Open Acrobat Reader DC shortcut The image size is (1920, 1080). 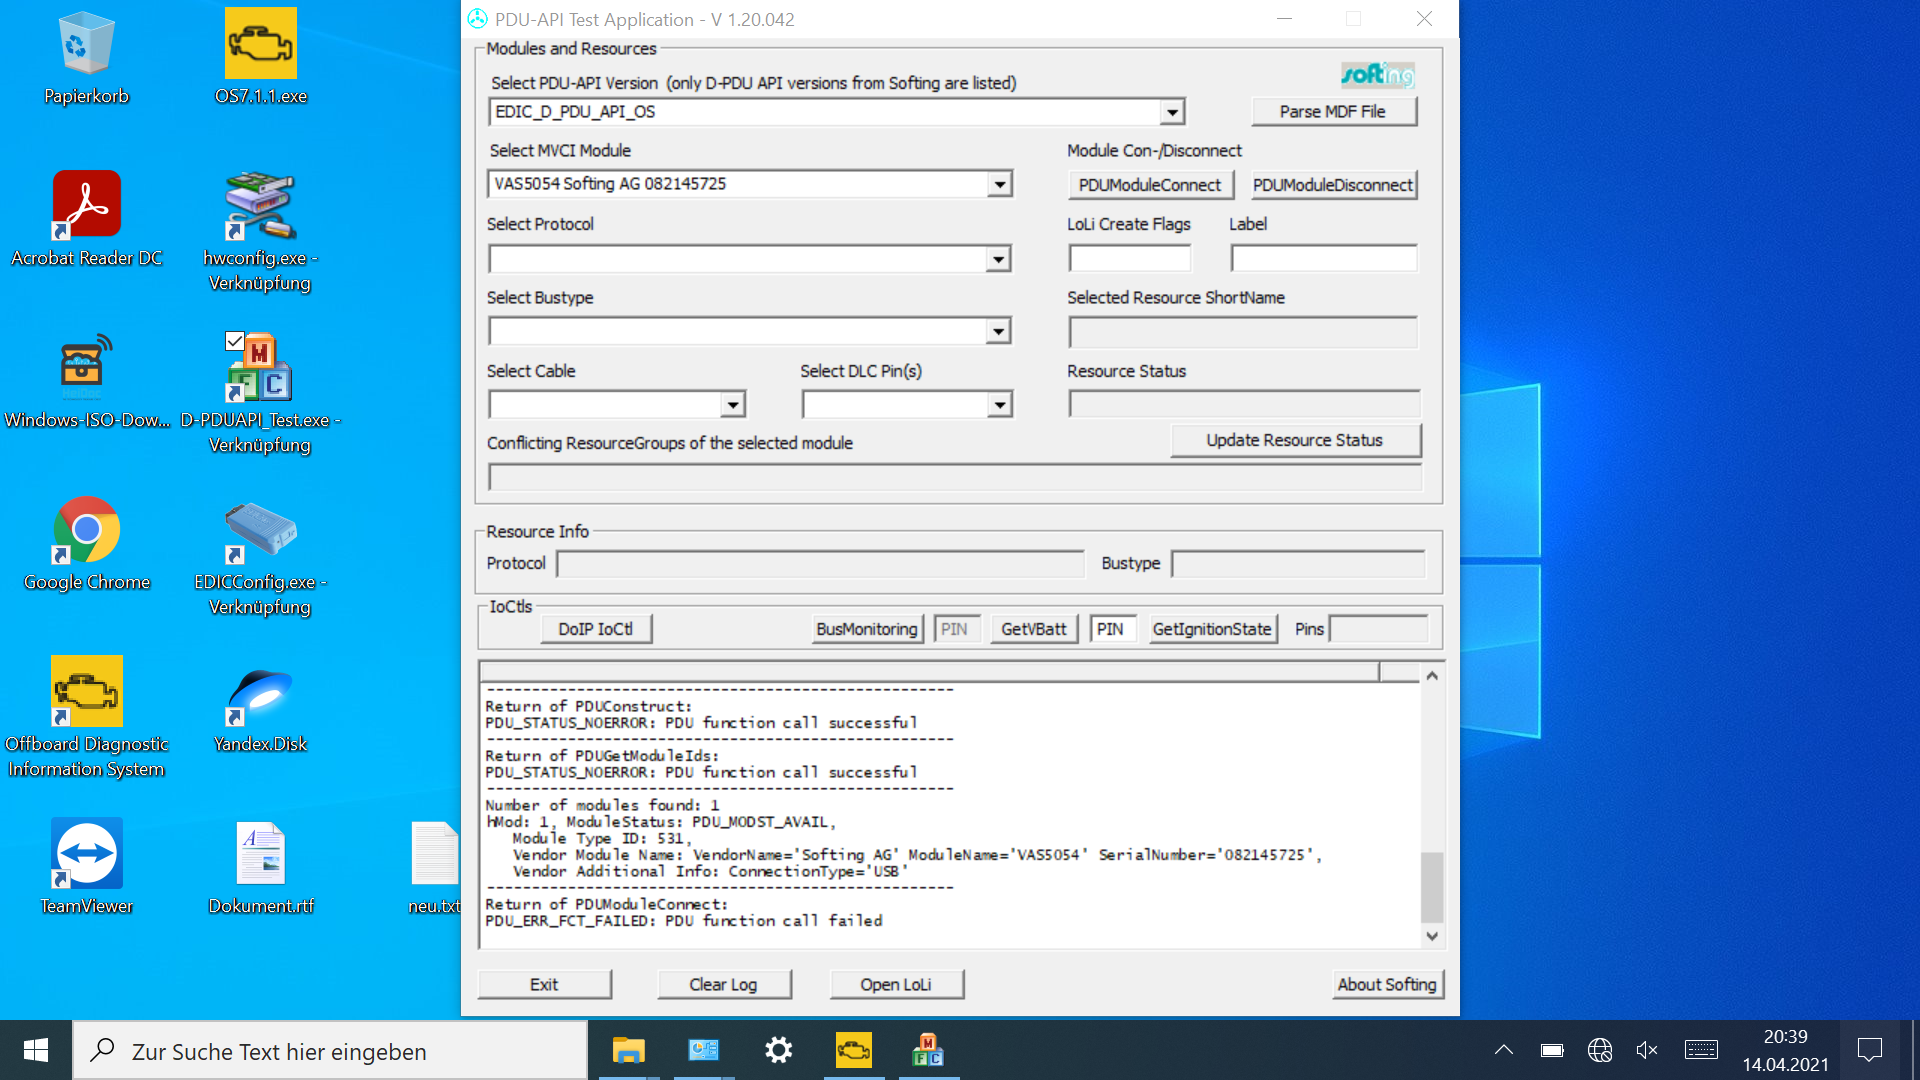pos(86,220)
